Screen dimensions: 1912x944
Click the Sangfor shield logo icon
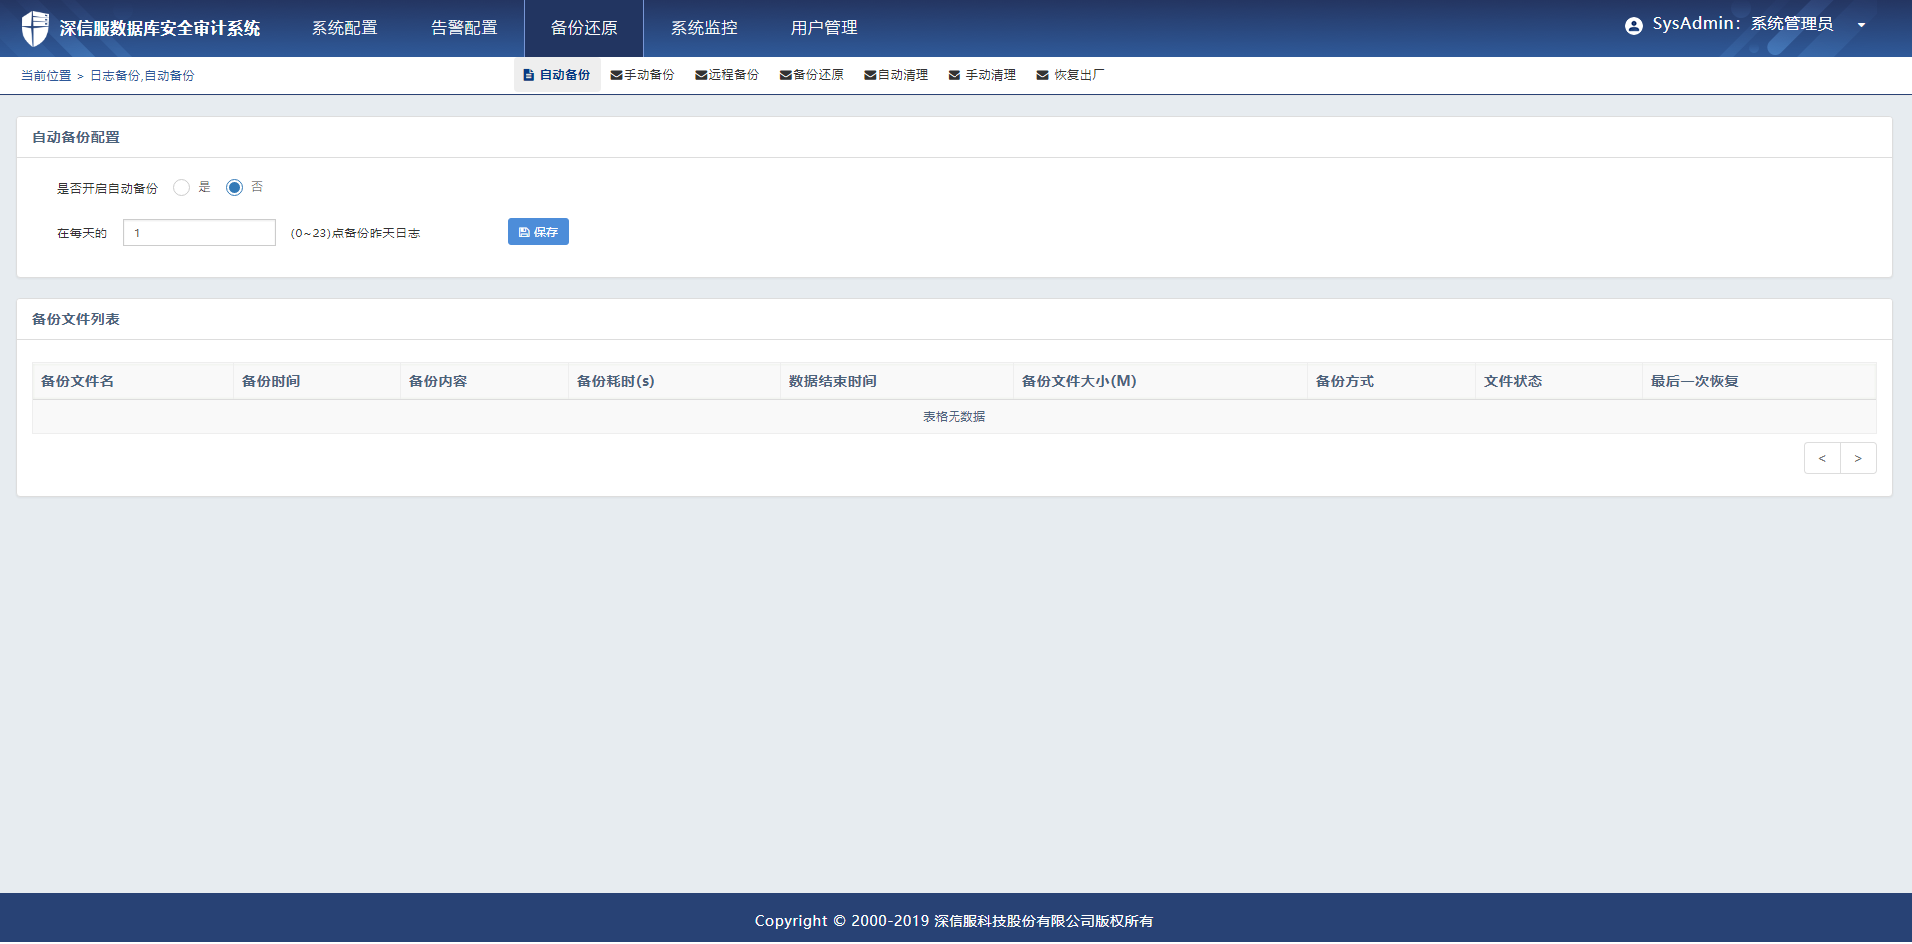[x=35, y=28]
